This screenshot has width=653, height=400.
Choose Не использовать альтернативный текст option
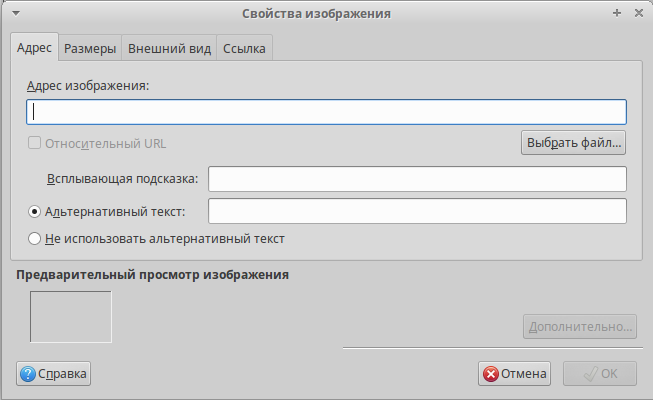coord(35,239)
